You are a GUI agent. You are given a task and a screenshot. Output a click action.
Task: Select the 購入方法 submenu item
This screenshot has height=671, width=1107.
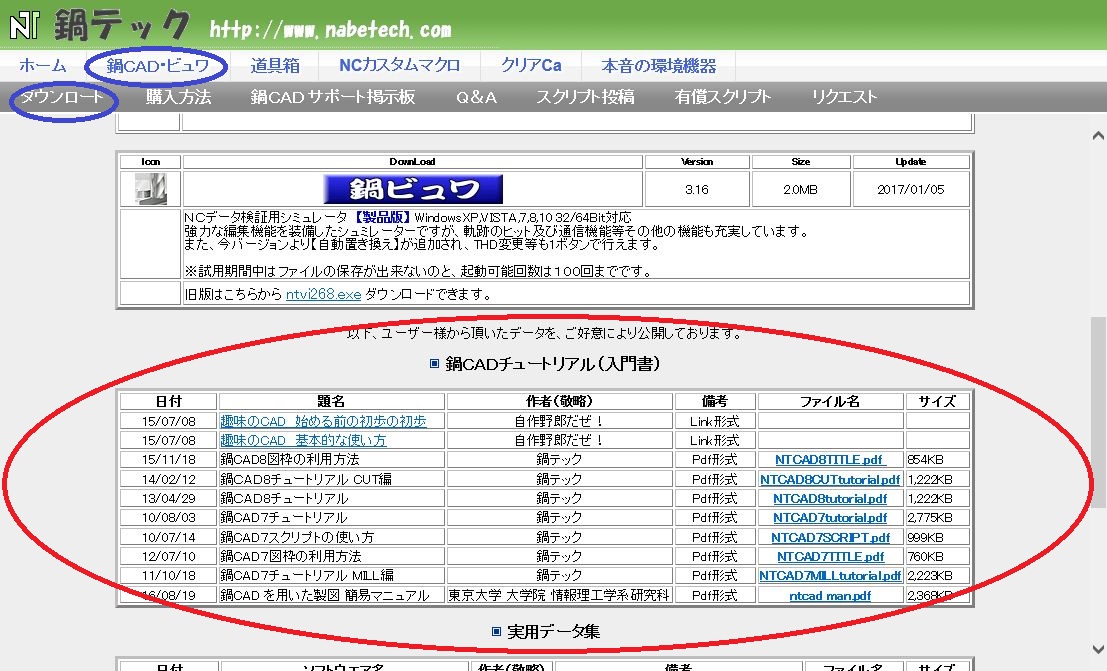point(179,97)
